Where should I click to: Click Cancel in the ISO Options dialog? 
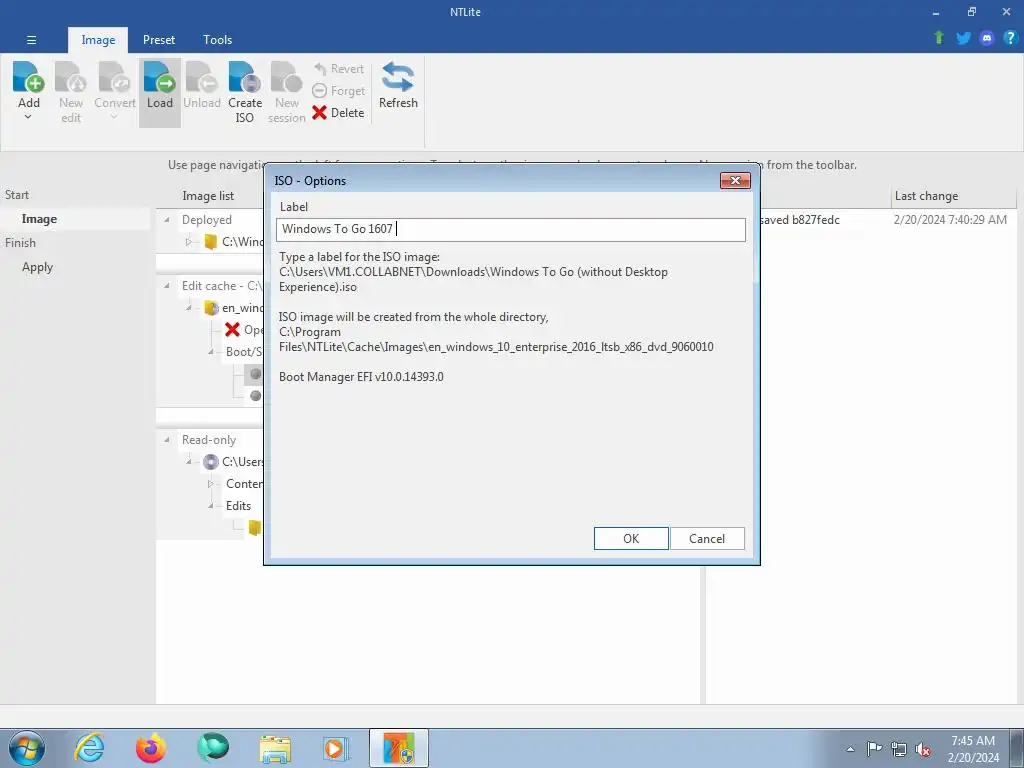tap(707, 539)
